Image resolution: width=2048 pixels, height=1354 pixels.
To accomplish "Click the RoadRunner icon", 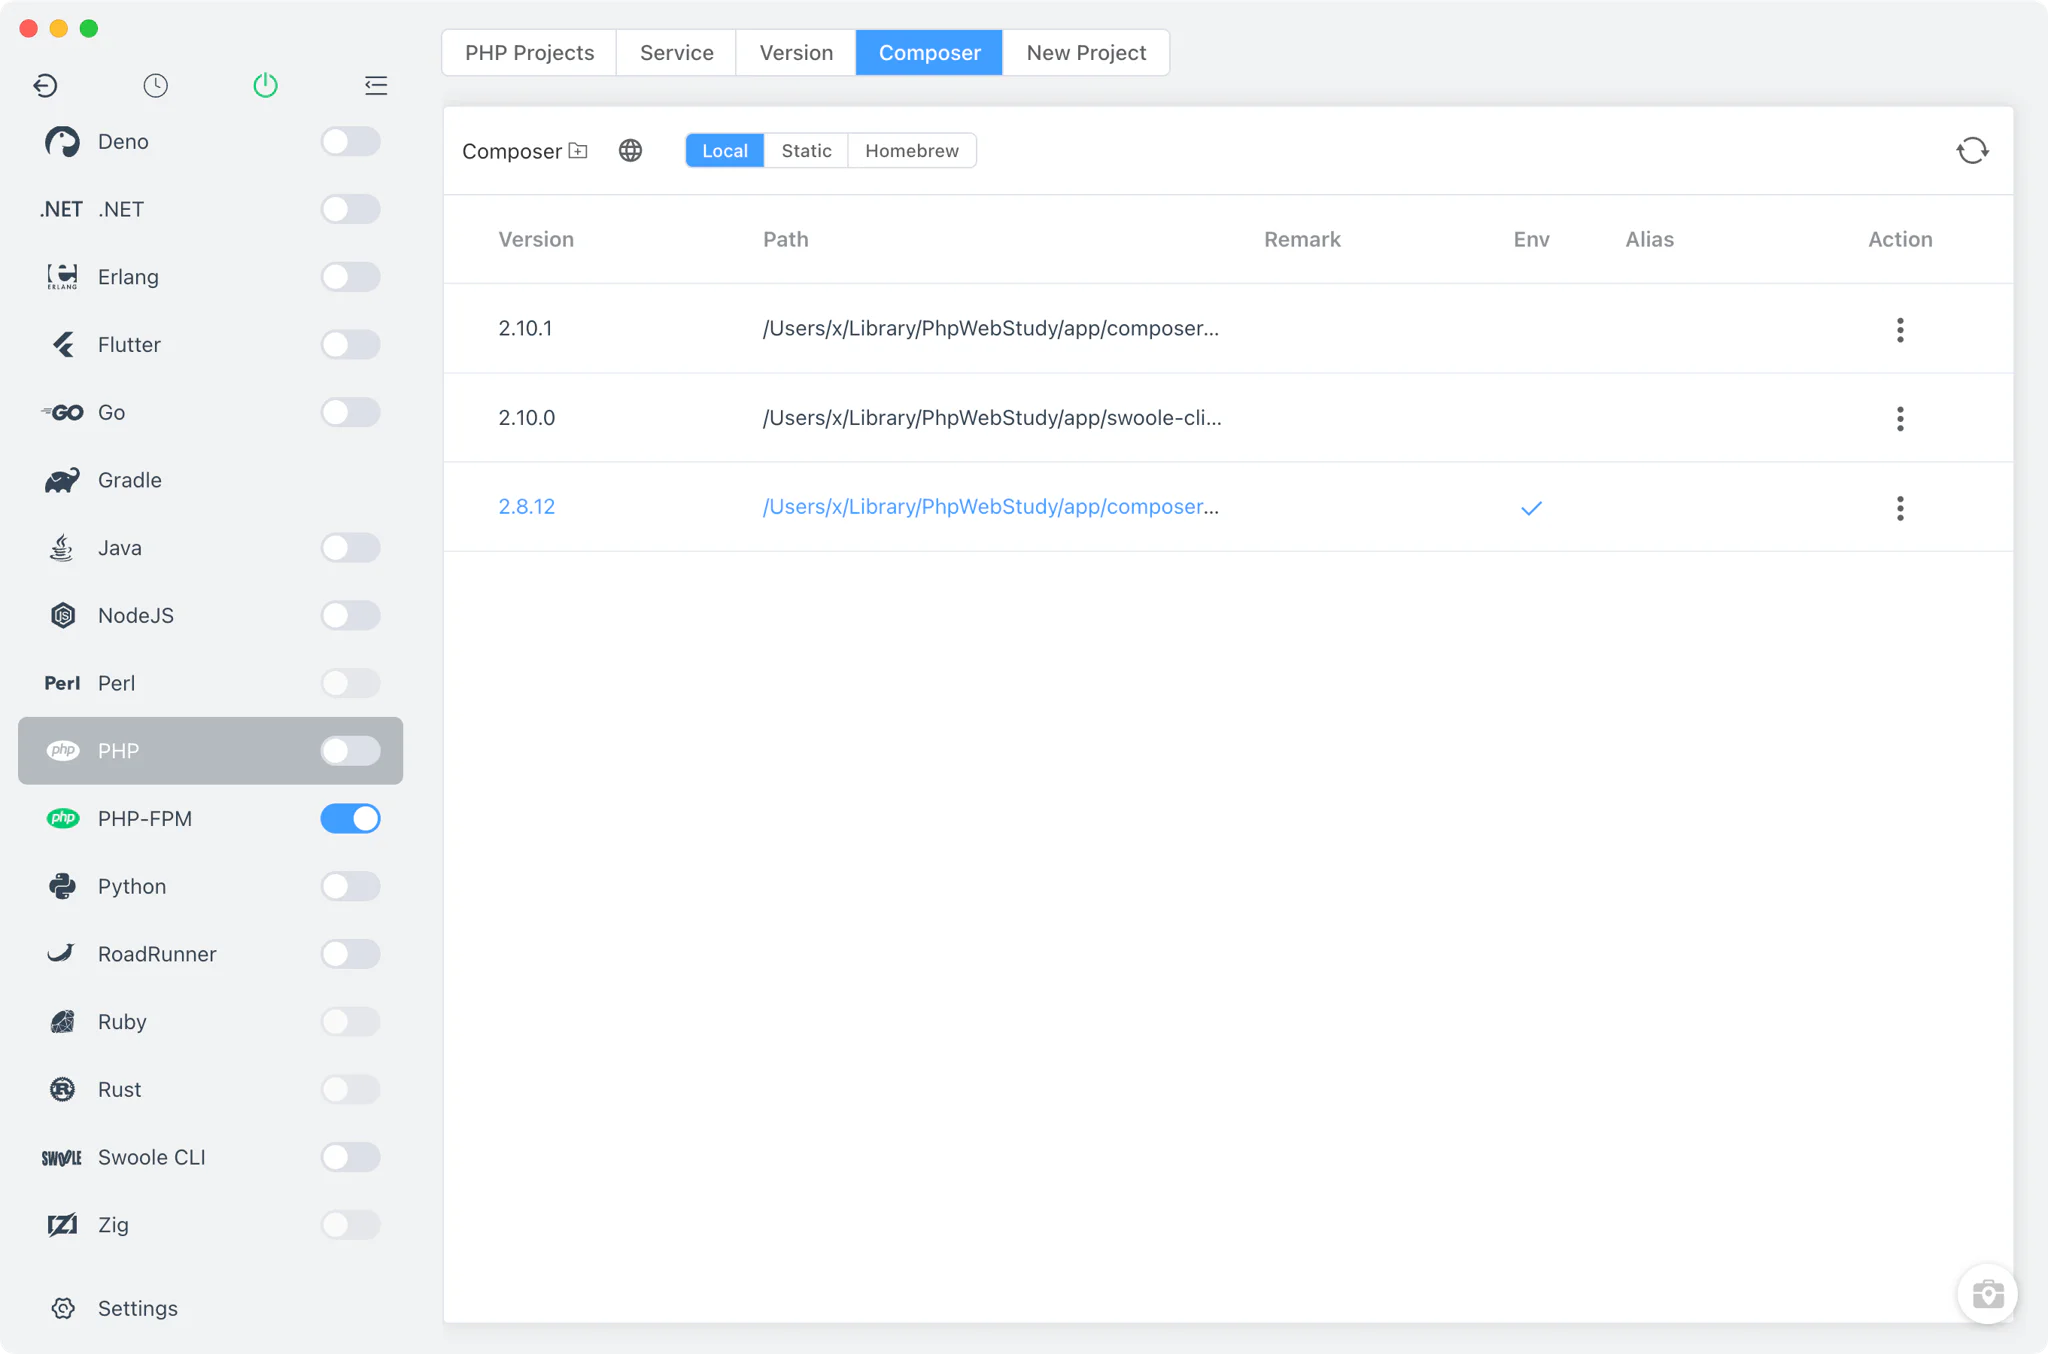I will click(61, 953).
